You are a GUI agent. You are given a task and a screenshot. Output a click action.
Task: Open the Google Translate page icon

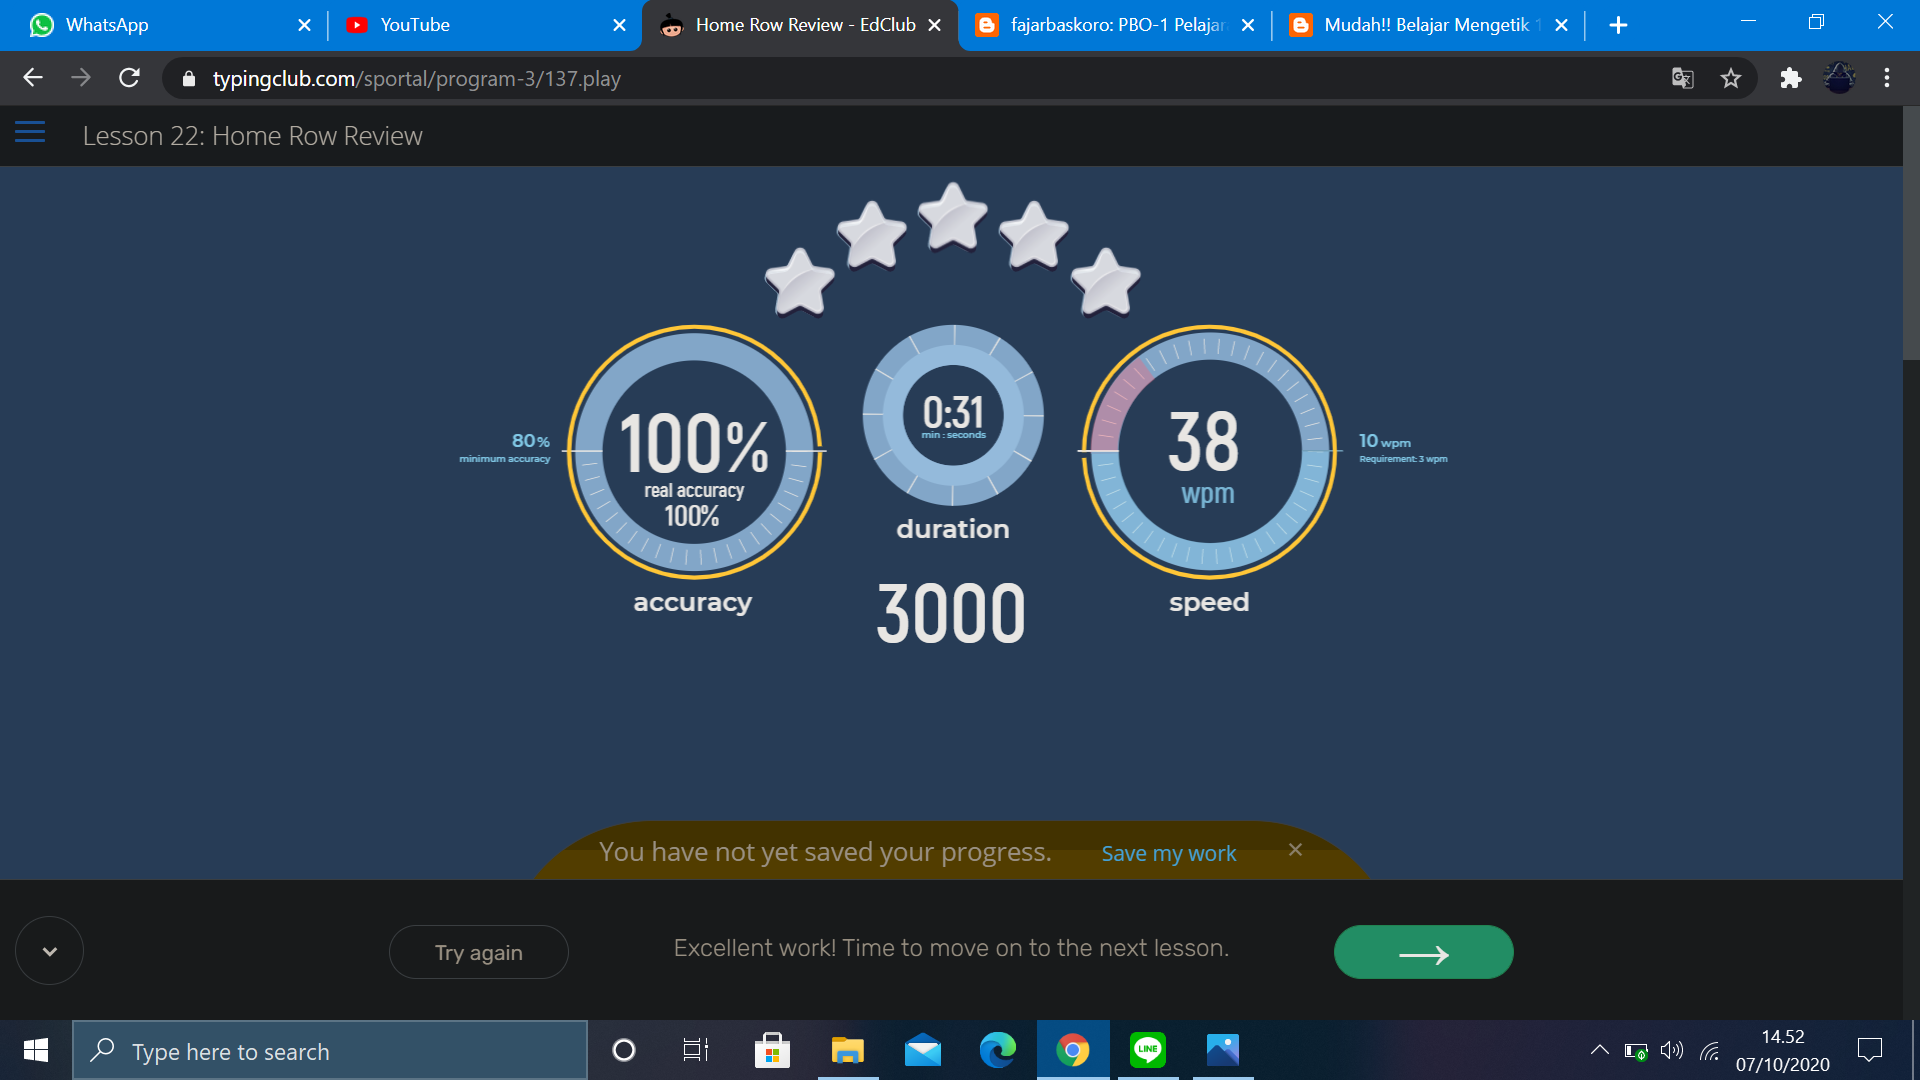pyautogui.click(x=1682, y=78)
